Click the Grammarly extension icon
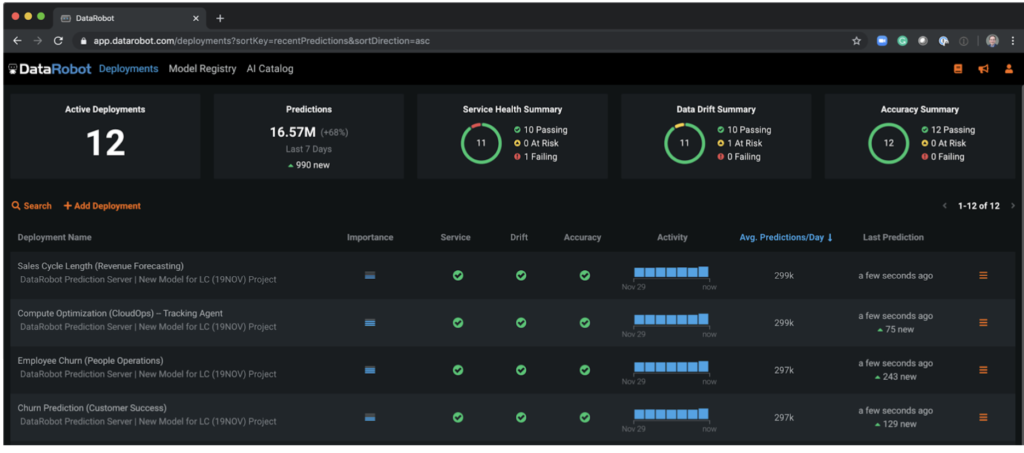 click(902, 40)
